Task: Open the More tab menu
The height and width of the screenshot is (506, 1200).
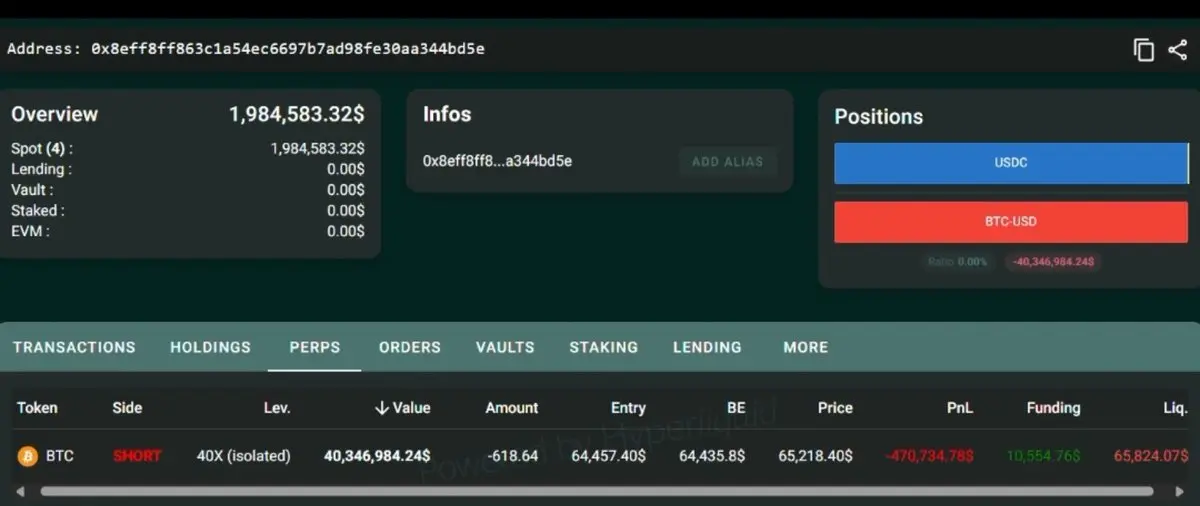Action: point(806,347)
